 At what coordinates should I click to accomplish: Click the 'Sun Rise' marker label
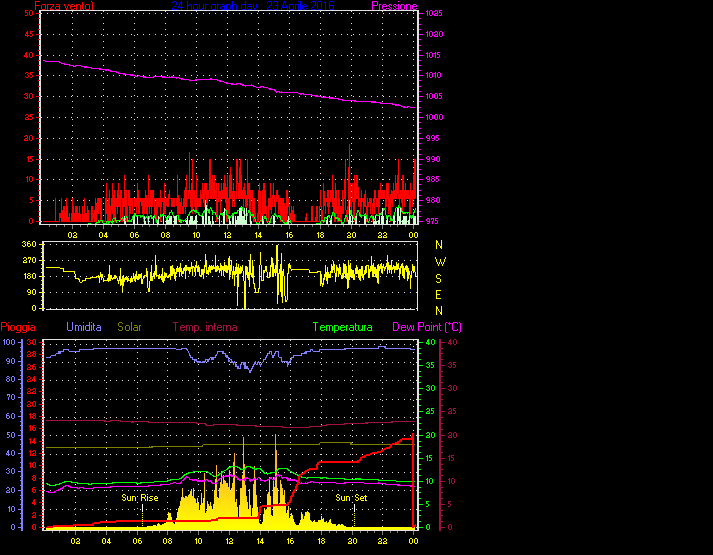coord(140,498)
